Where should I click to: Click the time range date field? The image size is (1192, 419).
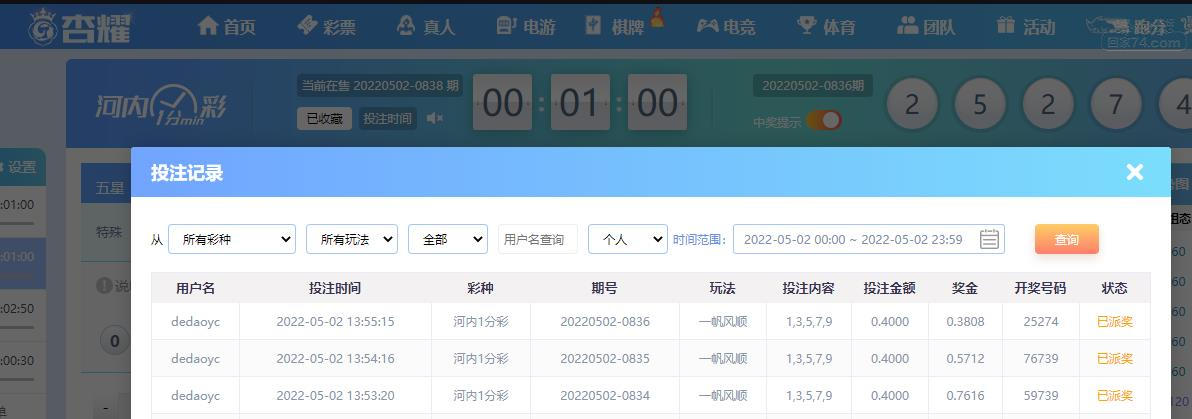868,239
